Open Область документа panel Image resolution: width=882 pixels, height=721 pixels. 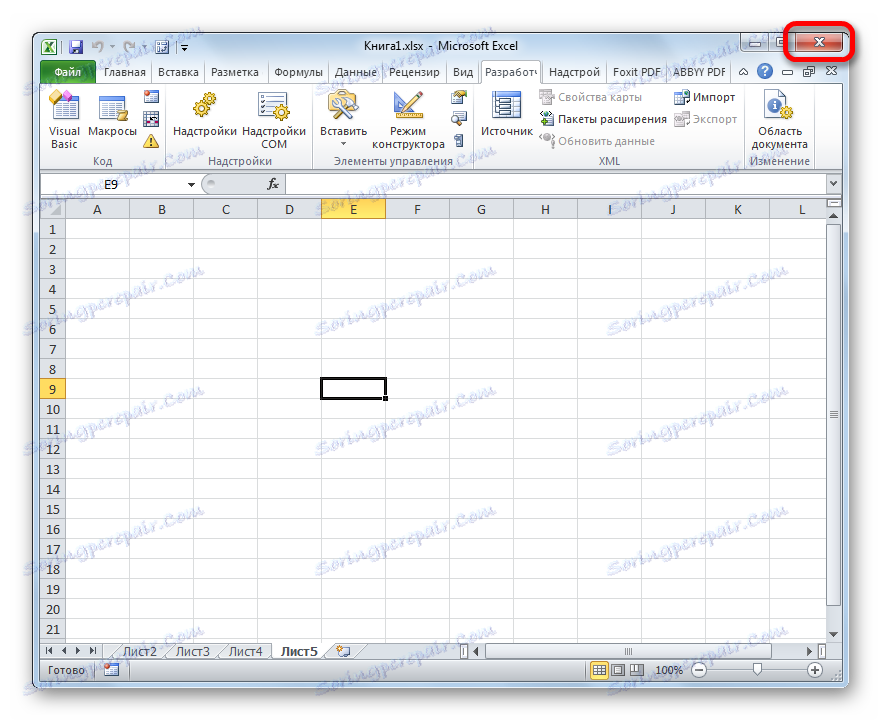(779, 120)
